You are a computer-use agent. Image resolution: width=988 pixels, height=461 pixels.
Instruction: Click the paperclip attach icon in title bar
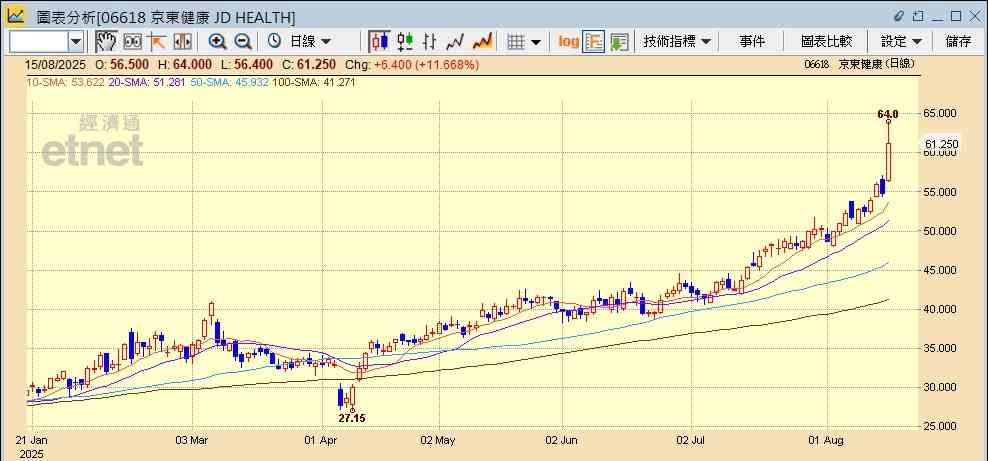point(899,16)
